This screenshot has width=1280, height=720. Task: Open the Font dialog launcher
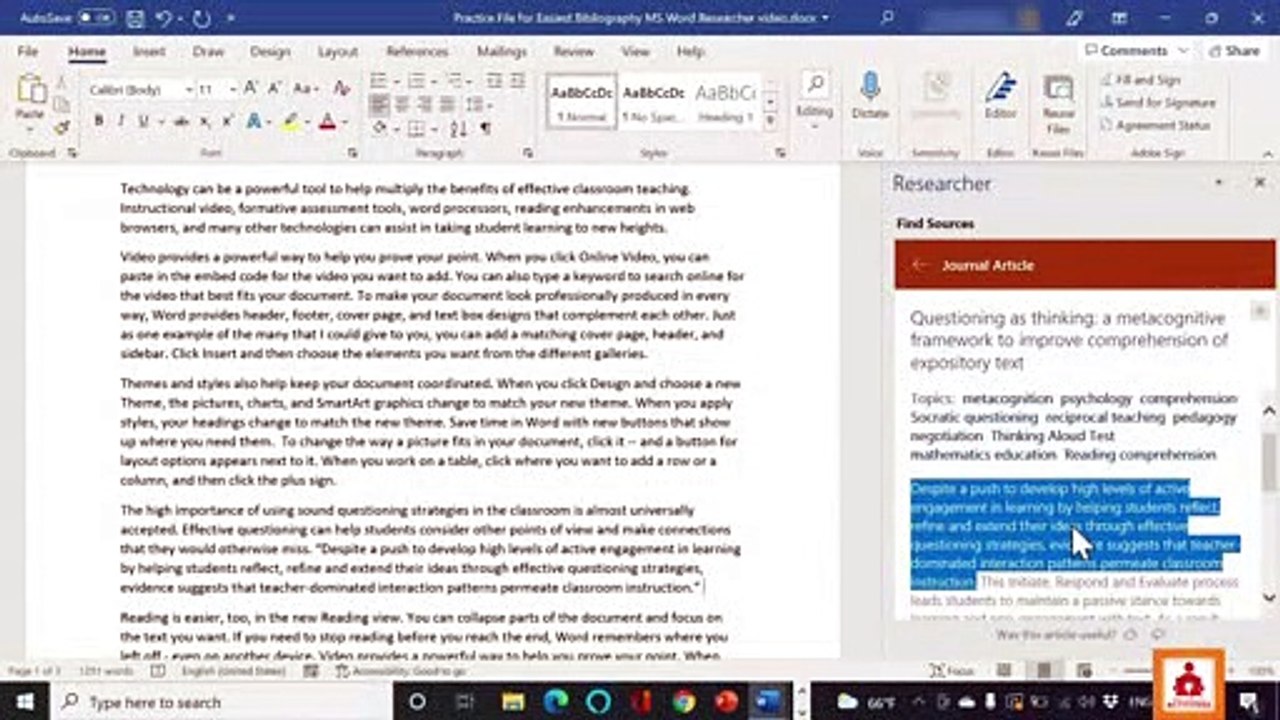352,153
